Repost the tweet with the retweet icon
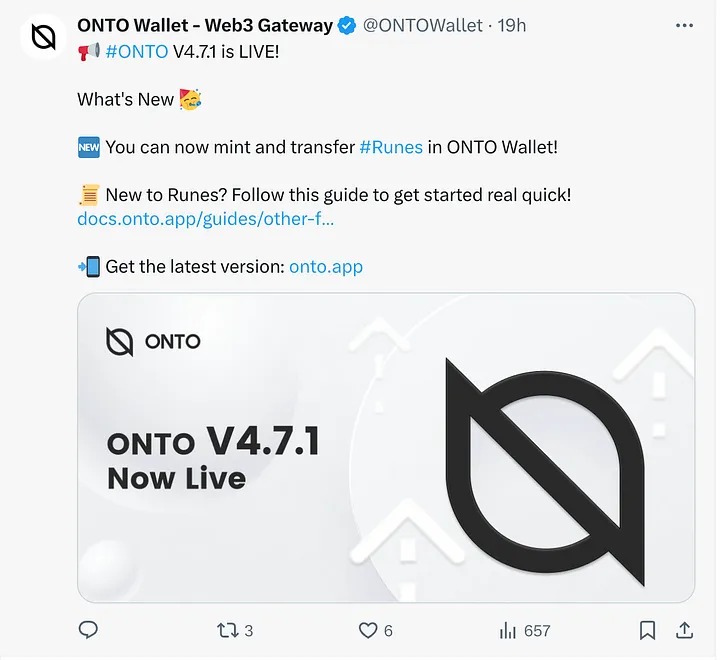Image resolution: width=720 pixels, height=660 pixels. (x=227, y=630)
